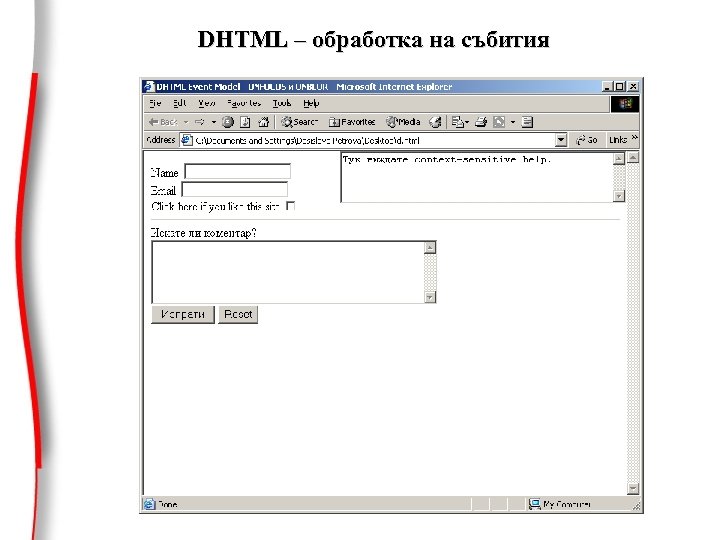720x540 pixels.
Task: Open the Edit menu
Action: 180,103
